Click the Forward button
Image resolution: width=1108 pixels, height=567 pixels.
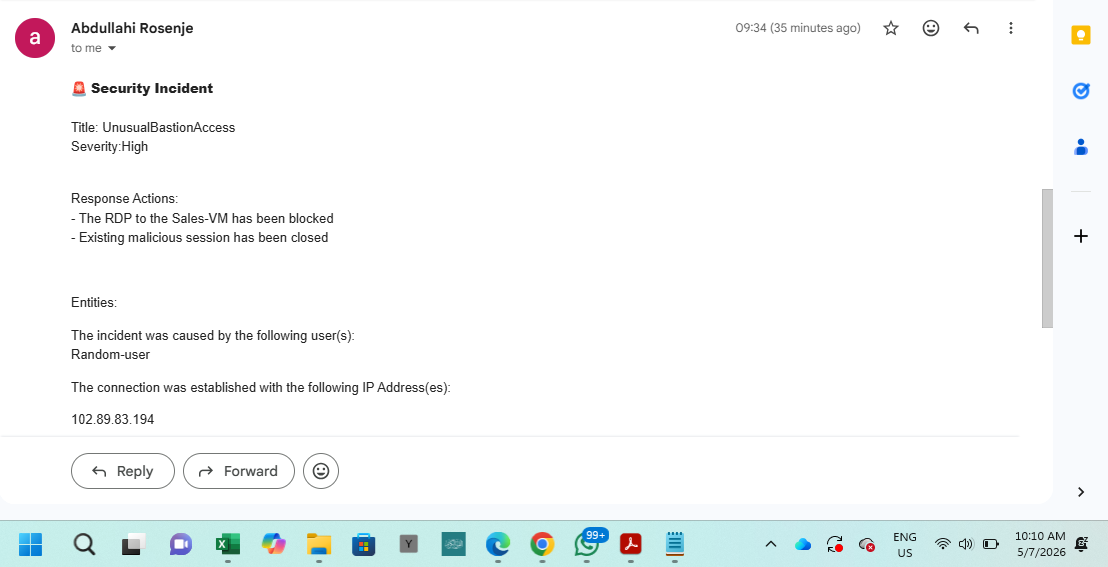click(x=239, y=471)
